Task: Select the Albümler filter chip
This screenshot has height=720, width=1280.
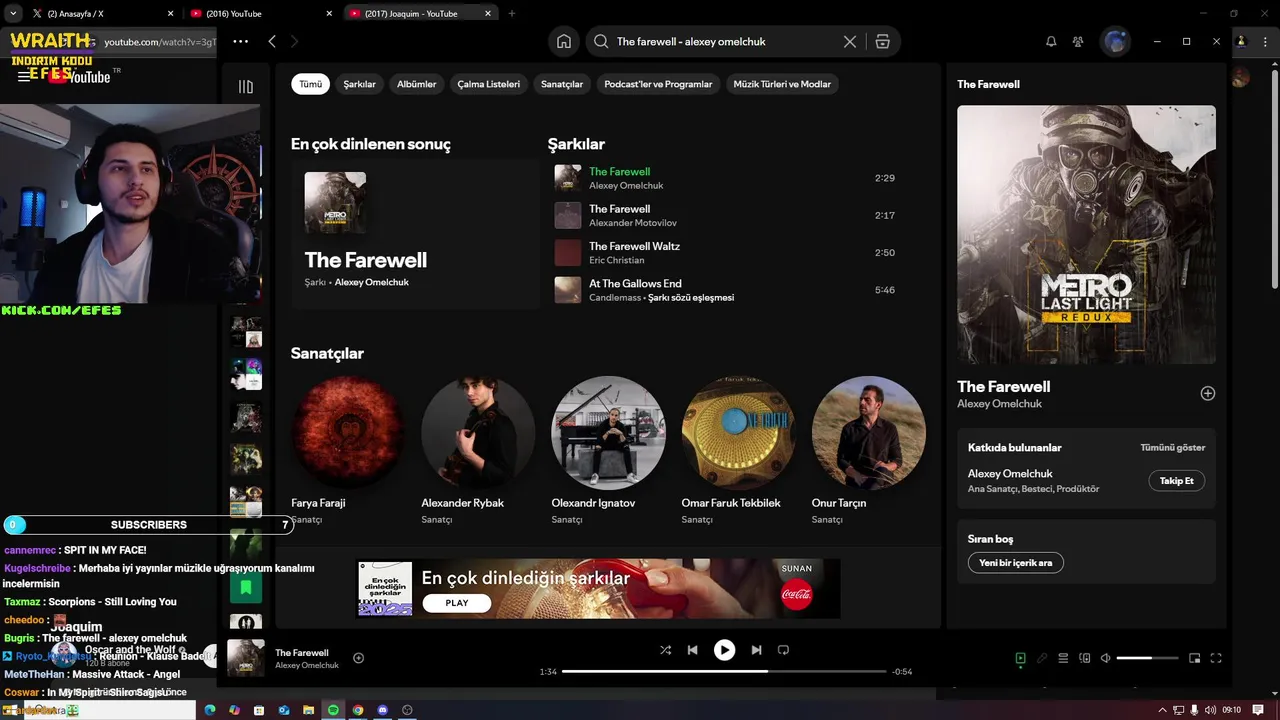Action: point(417,84)
